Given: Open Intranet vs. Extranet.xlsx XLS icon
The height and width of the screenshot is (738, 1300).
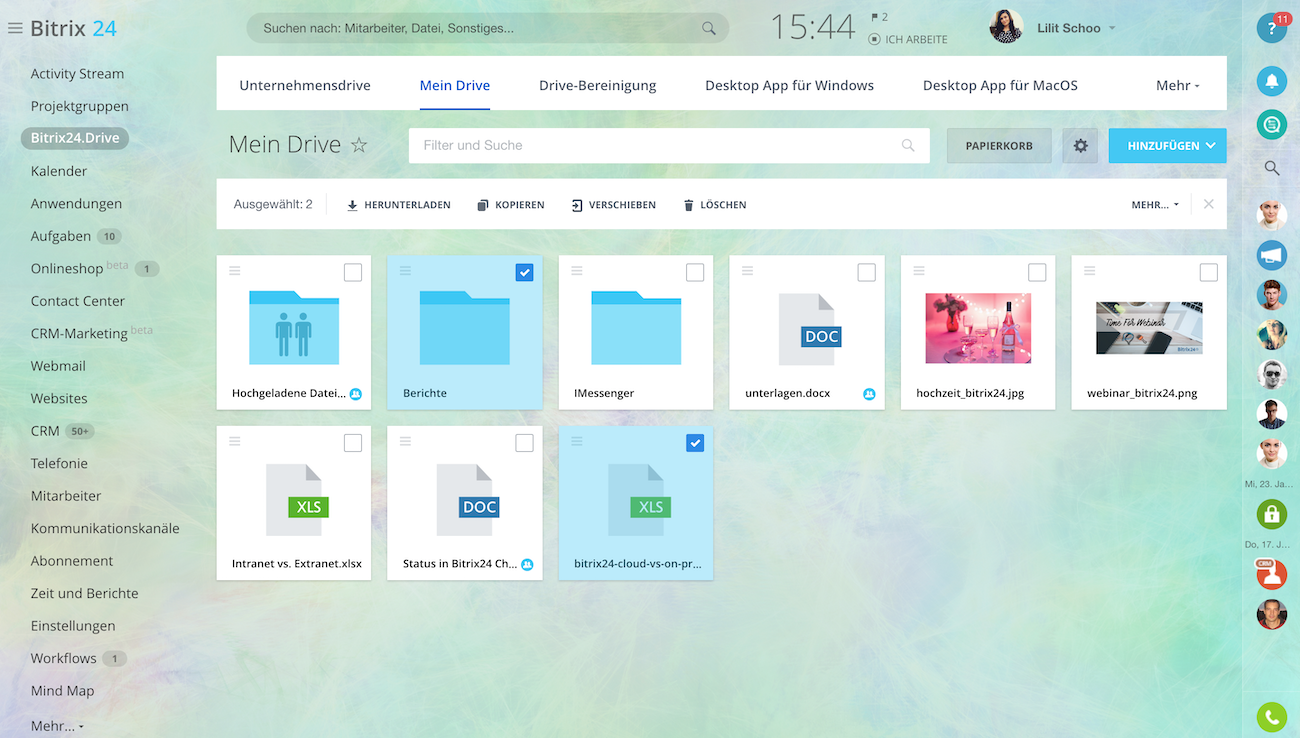Looking at the screenshot, I should (x=297, y=499).
